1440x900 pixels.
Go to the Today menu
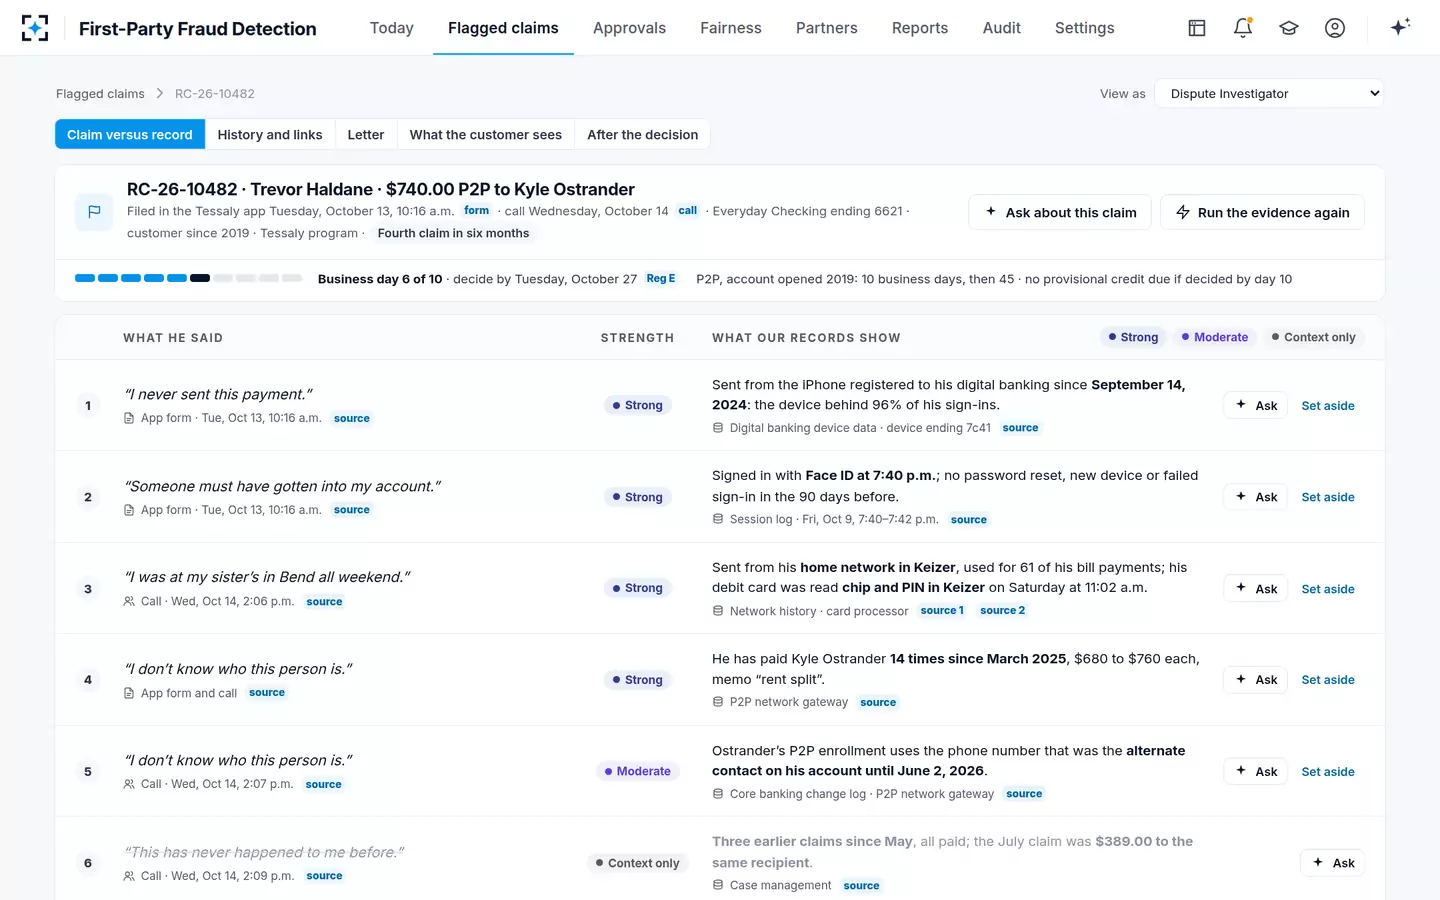pyautogui.click(x=392, y=28)
